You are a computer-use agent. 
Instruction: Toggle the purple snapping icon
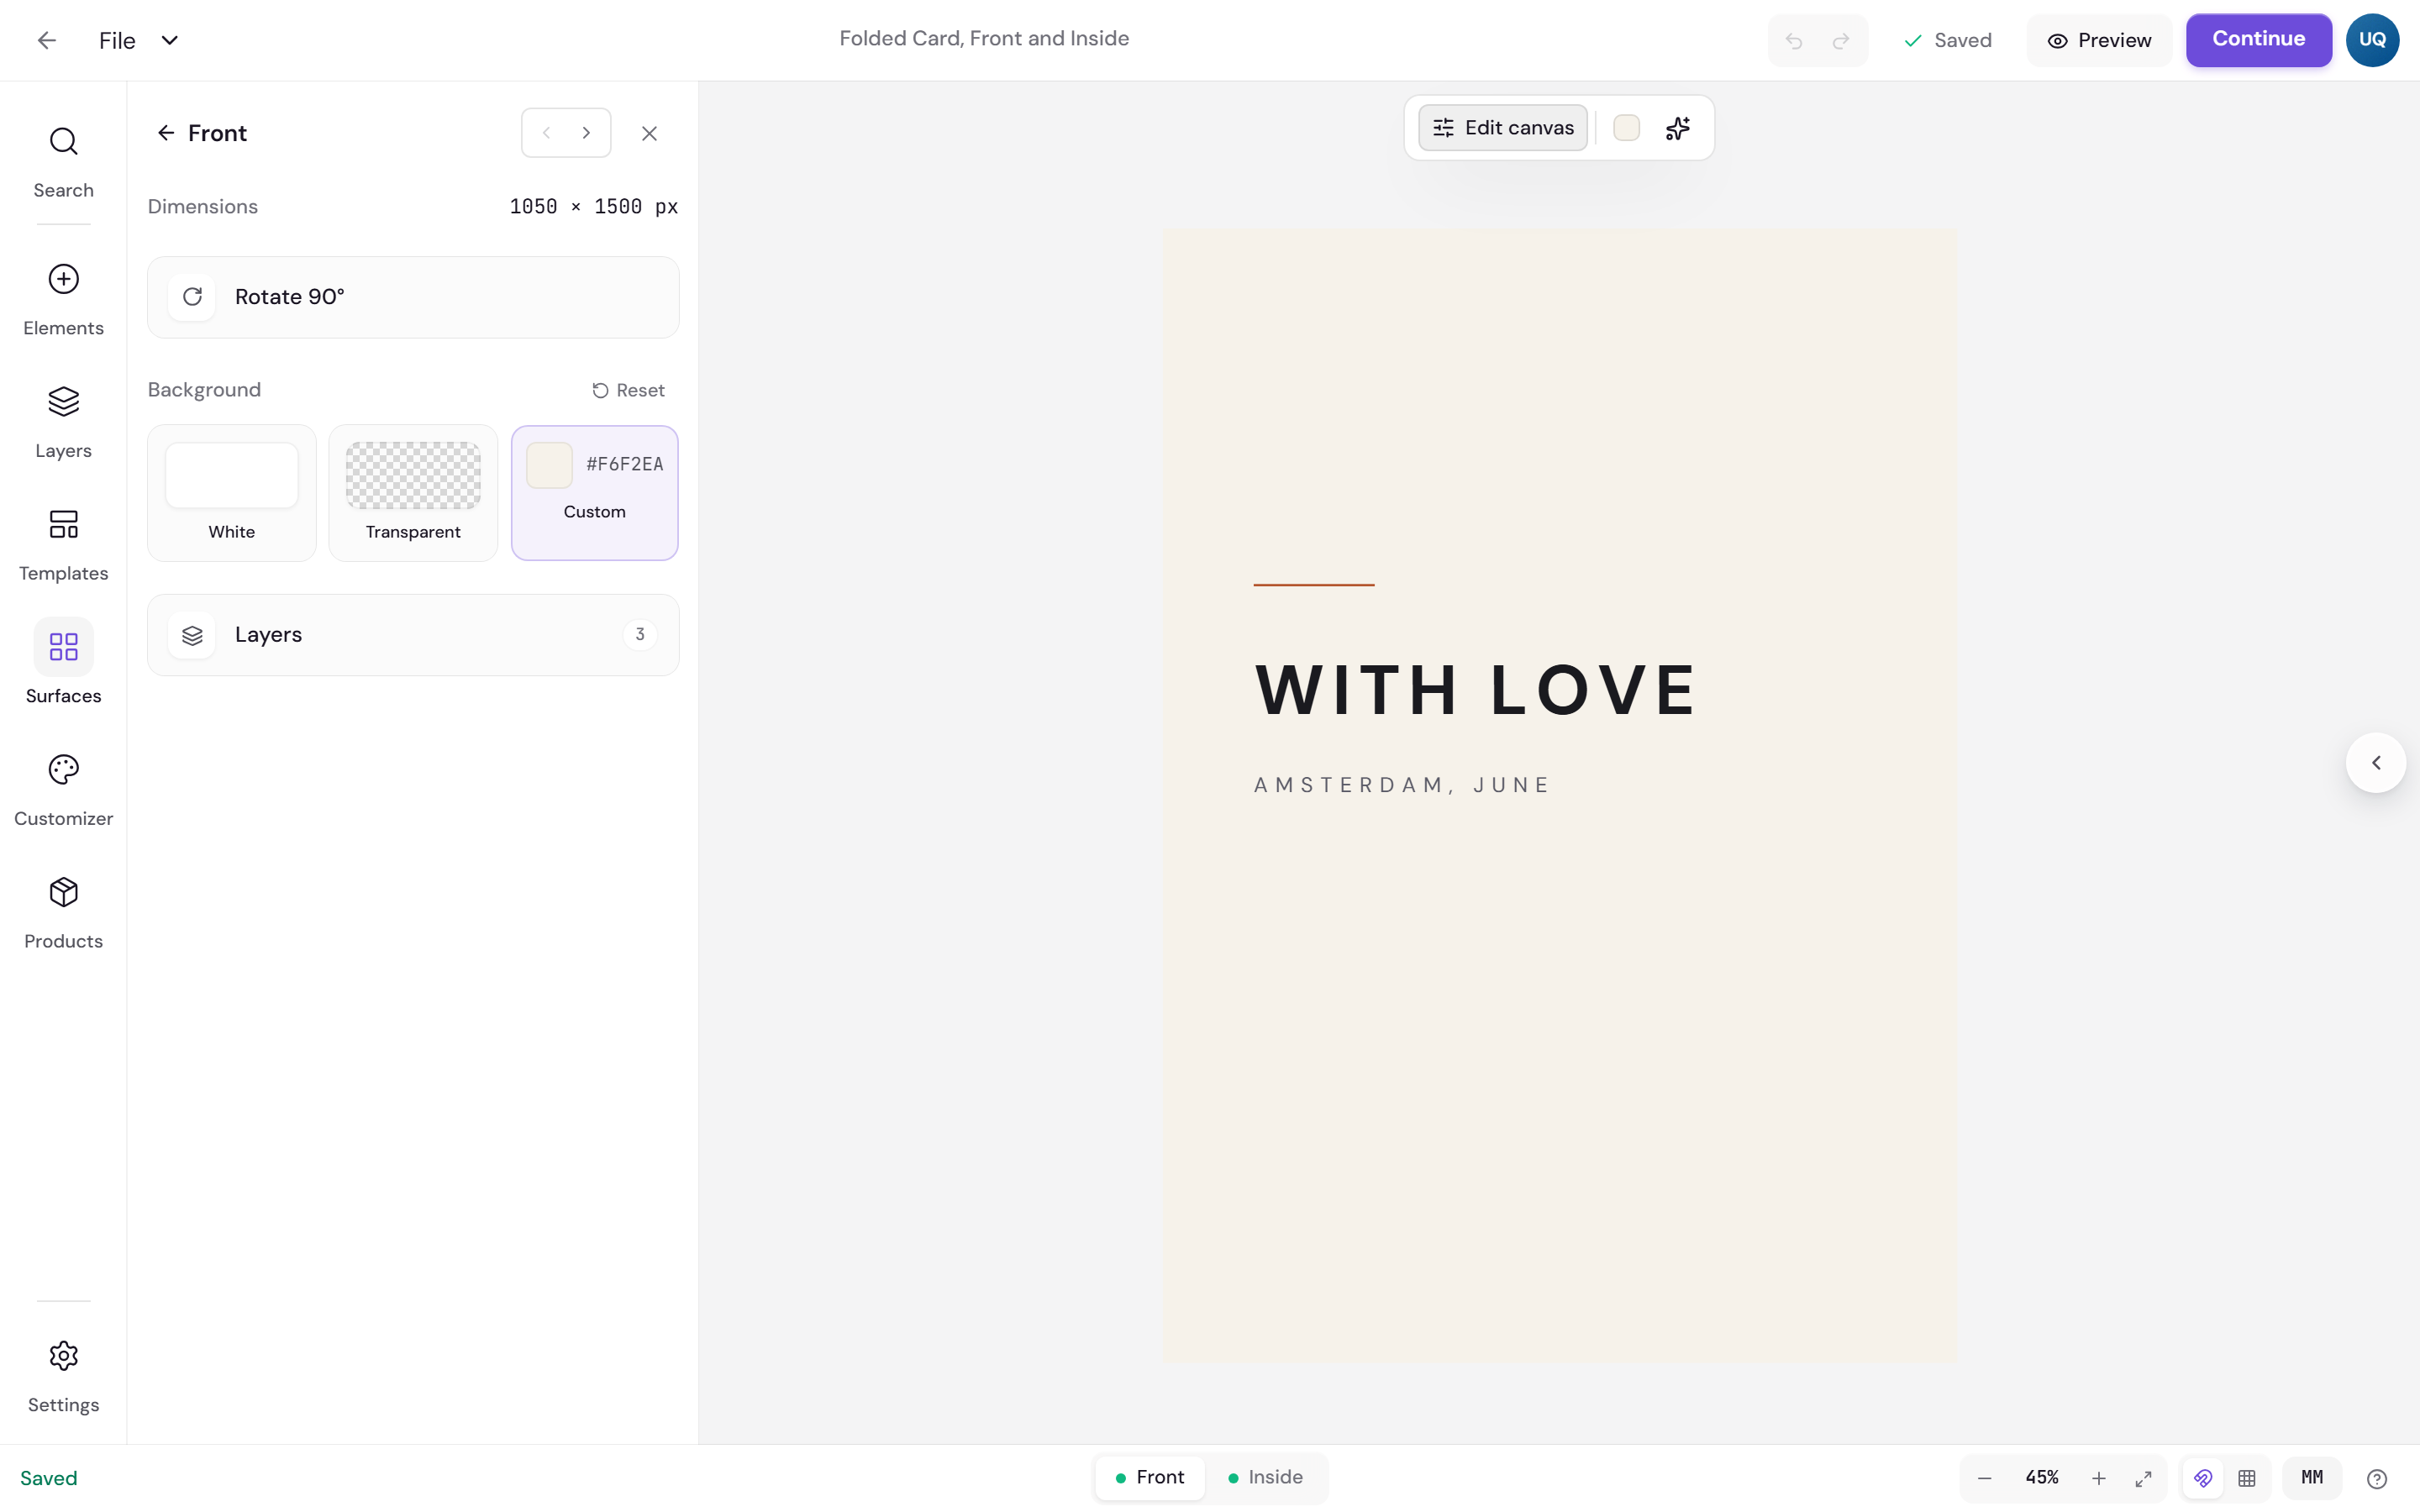tap(2203, 1478)
